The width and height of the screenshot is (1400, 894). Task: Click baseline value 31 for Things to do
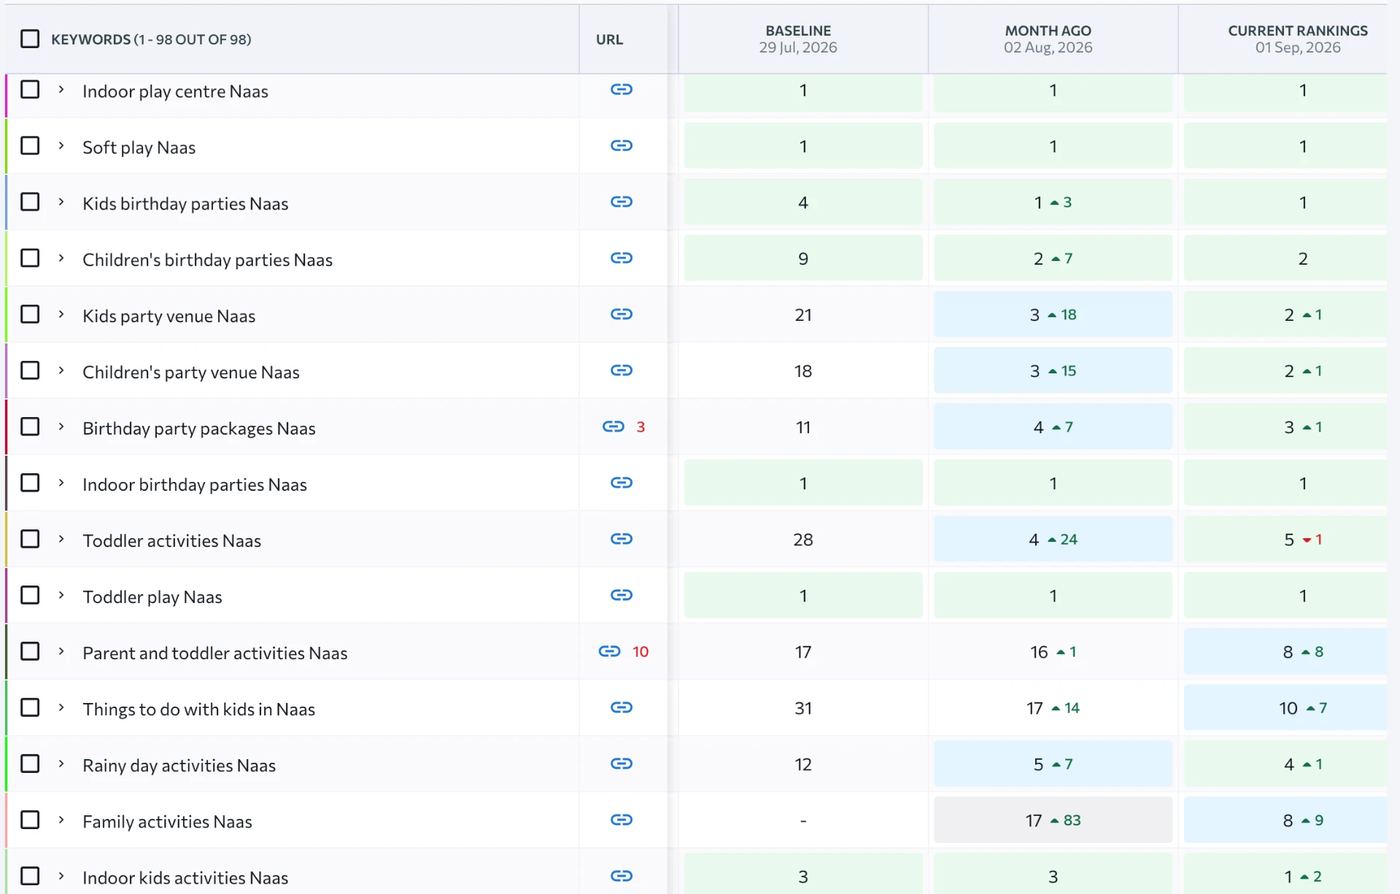tap(803, 708)
